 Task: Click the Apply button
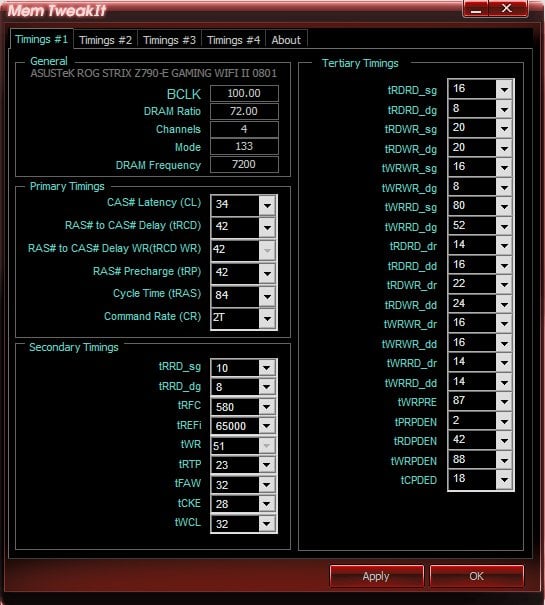376,576
